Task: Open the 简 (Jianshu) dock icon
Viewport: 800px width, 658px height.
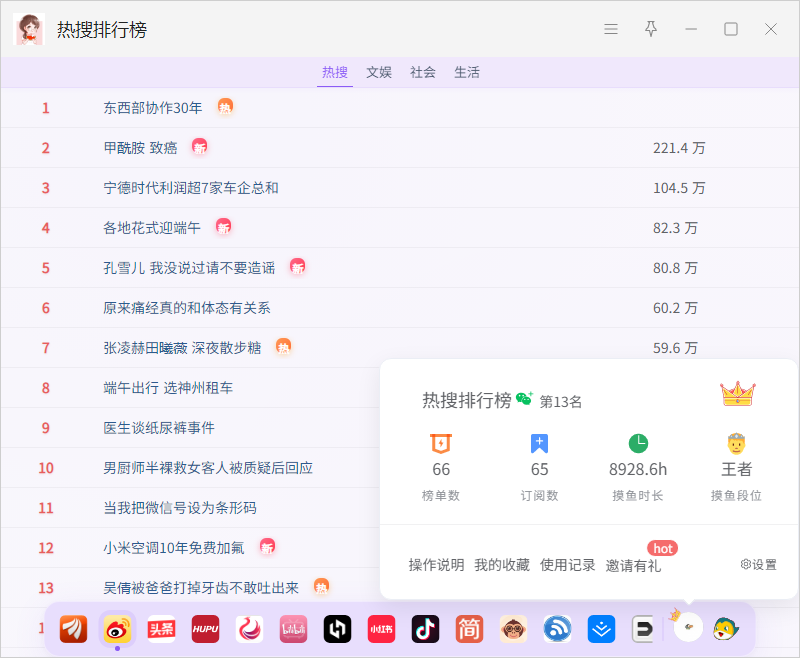Action: pos(469,629)
